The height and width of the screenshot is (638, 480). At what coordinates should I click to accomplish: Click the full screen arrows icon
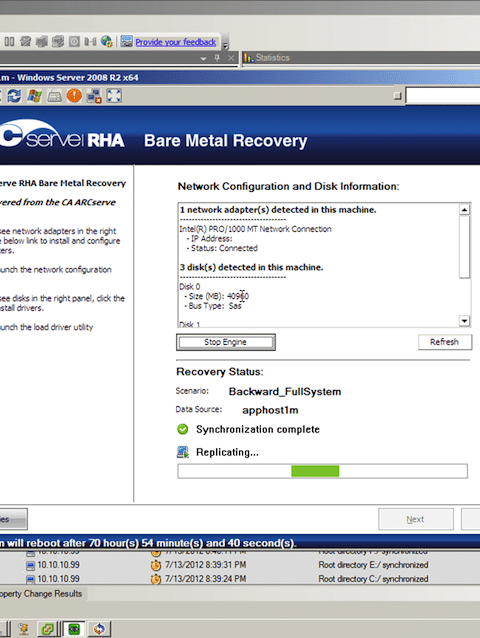114,96
